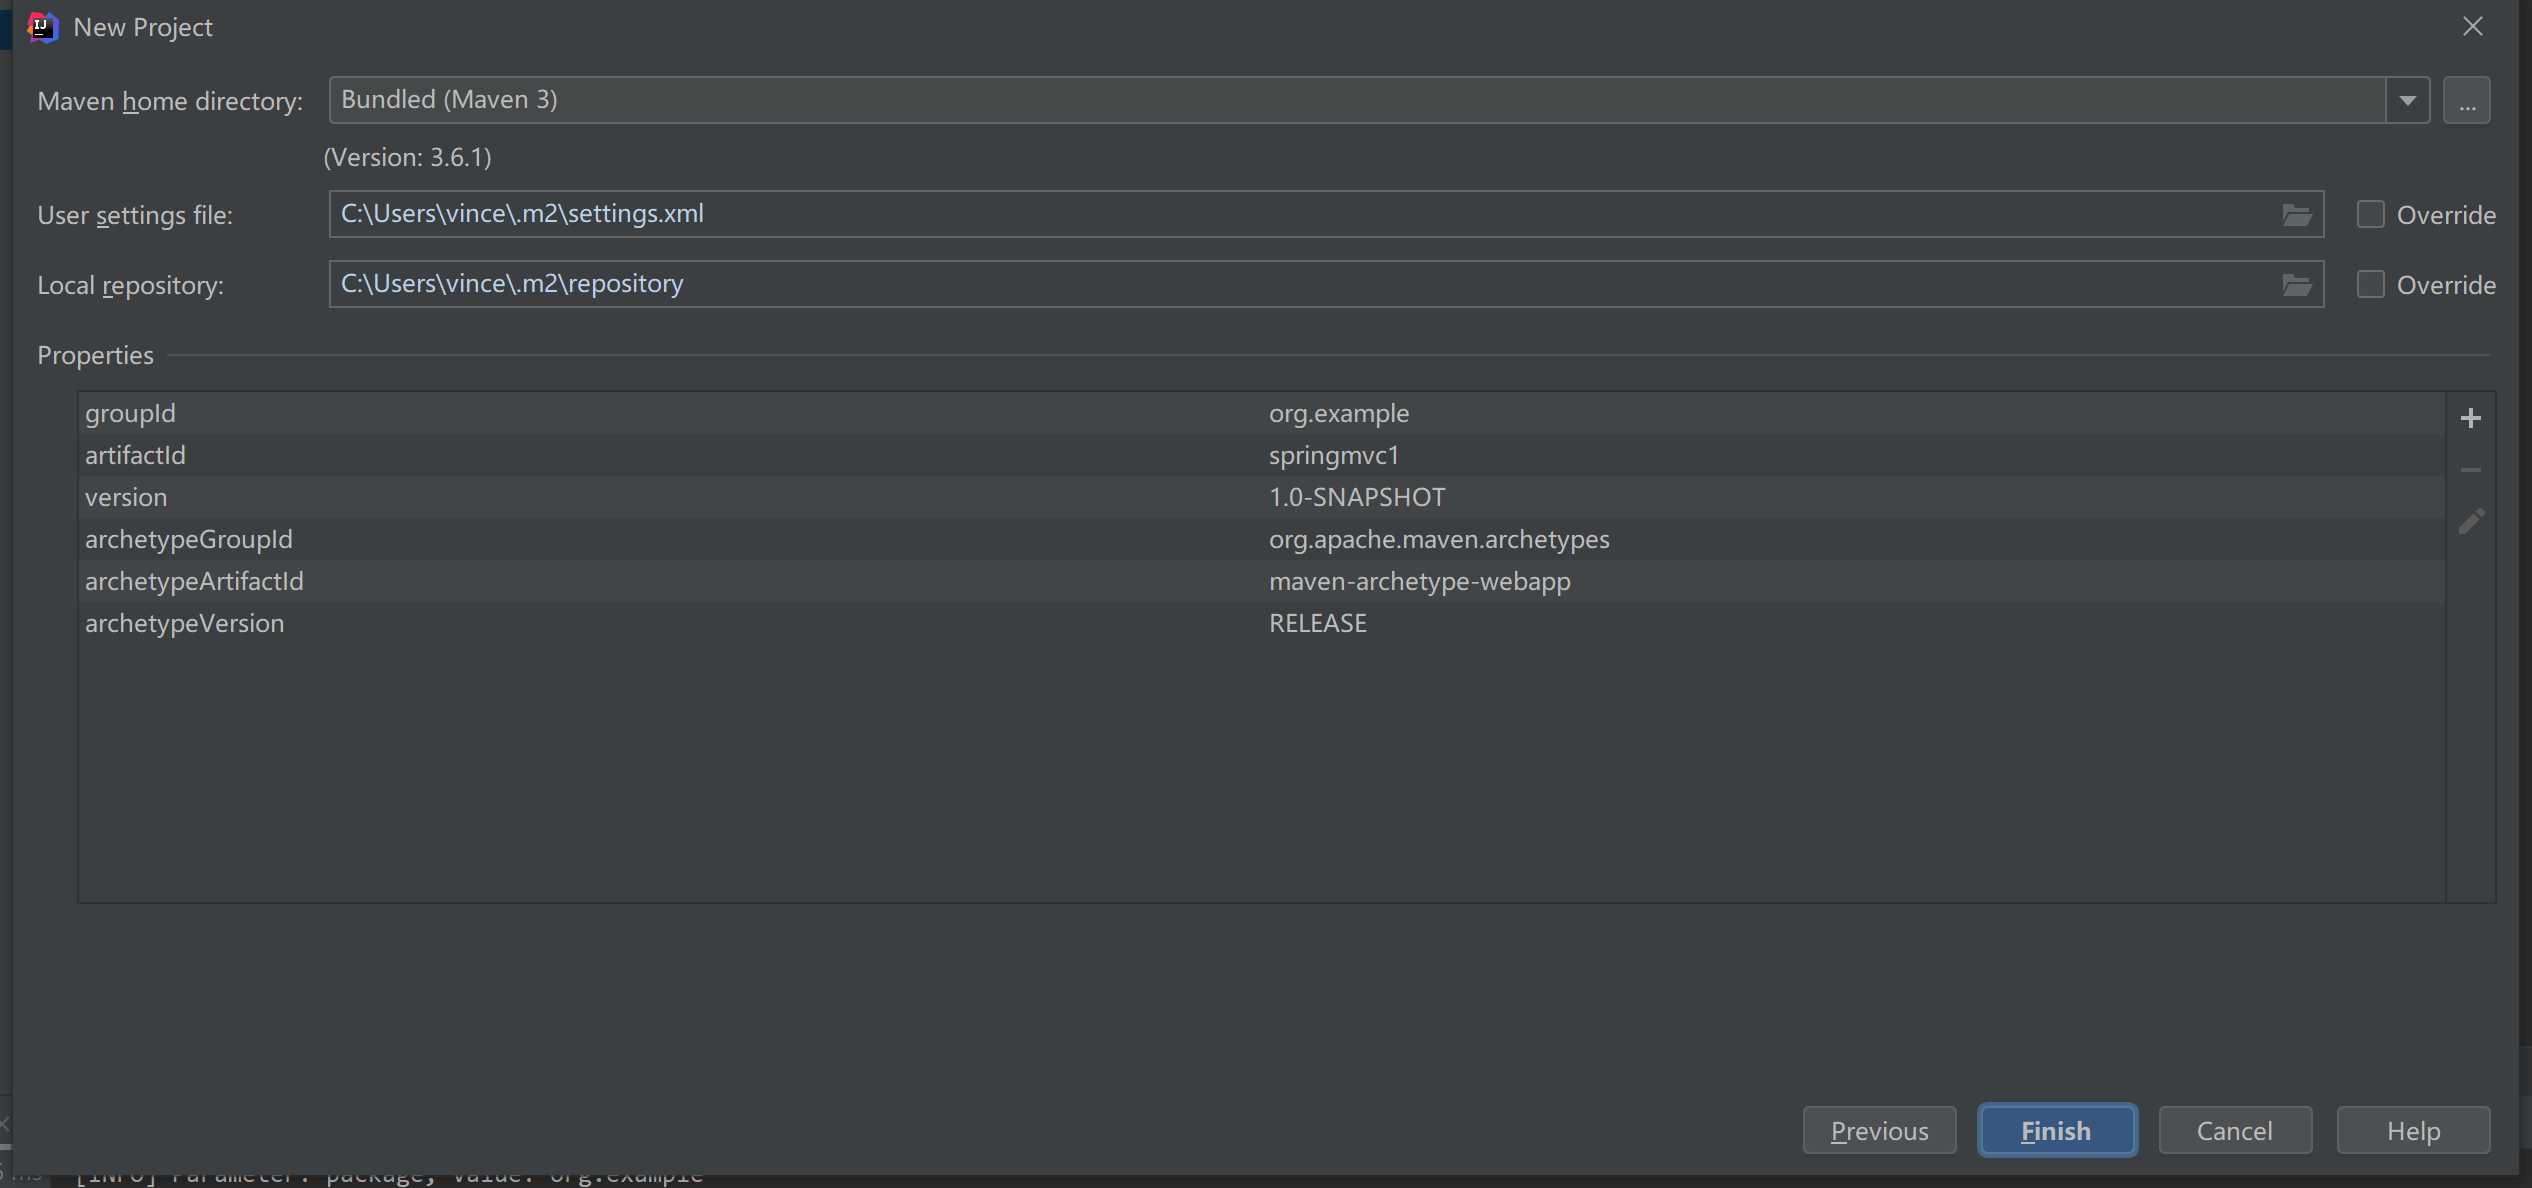The image size is (2532, 1188).
Task: Open Help for new project dialog
Action: coord(2414,1130)
